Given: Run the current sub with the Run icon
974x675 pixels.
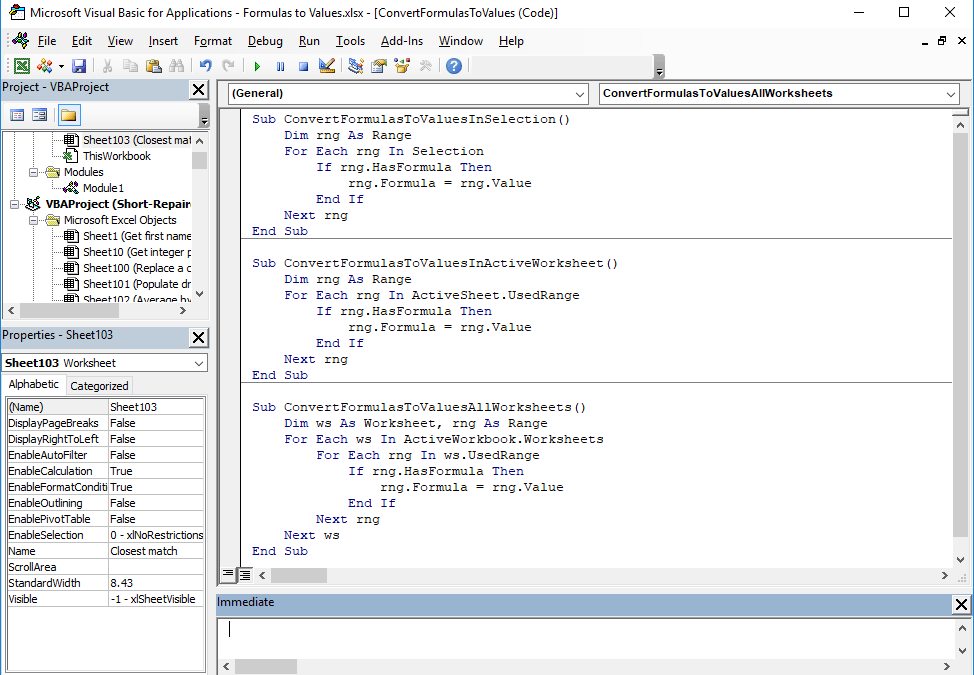Looking at the screenshot, I should pyautogui.click(x=256, y=65).
